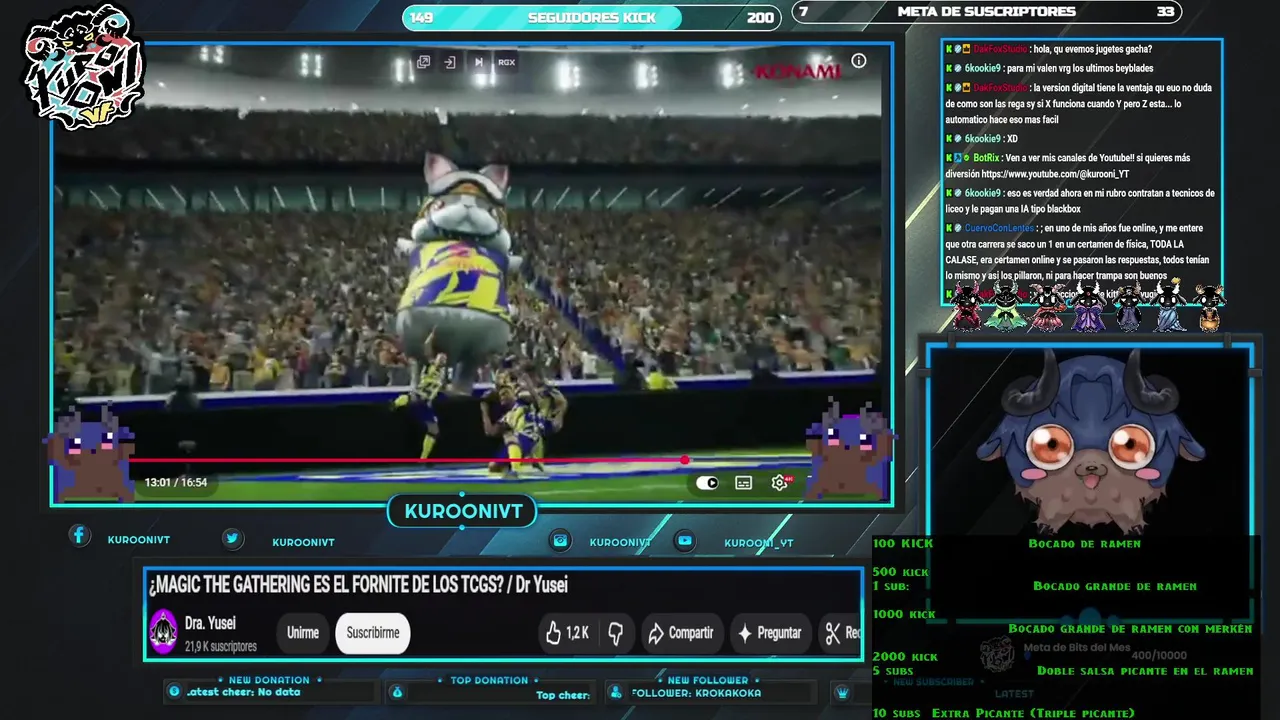Screen dimensions: 1280x720
Task: Toggle the autoplay switch in the player
Action: [707, 483]
